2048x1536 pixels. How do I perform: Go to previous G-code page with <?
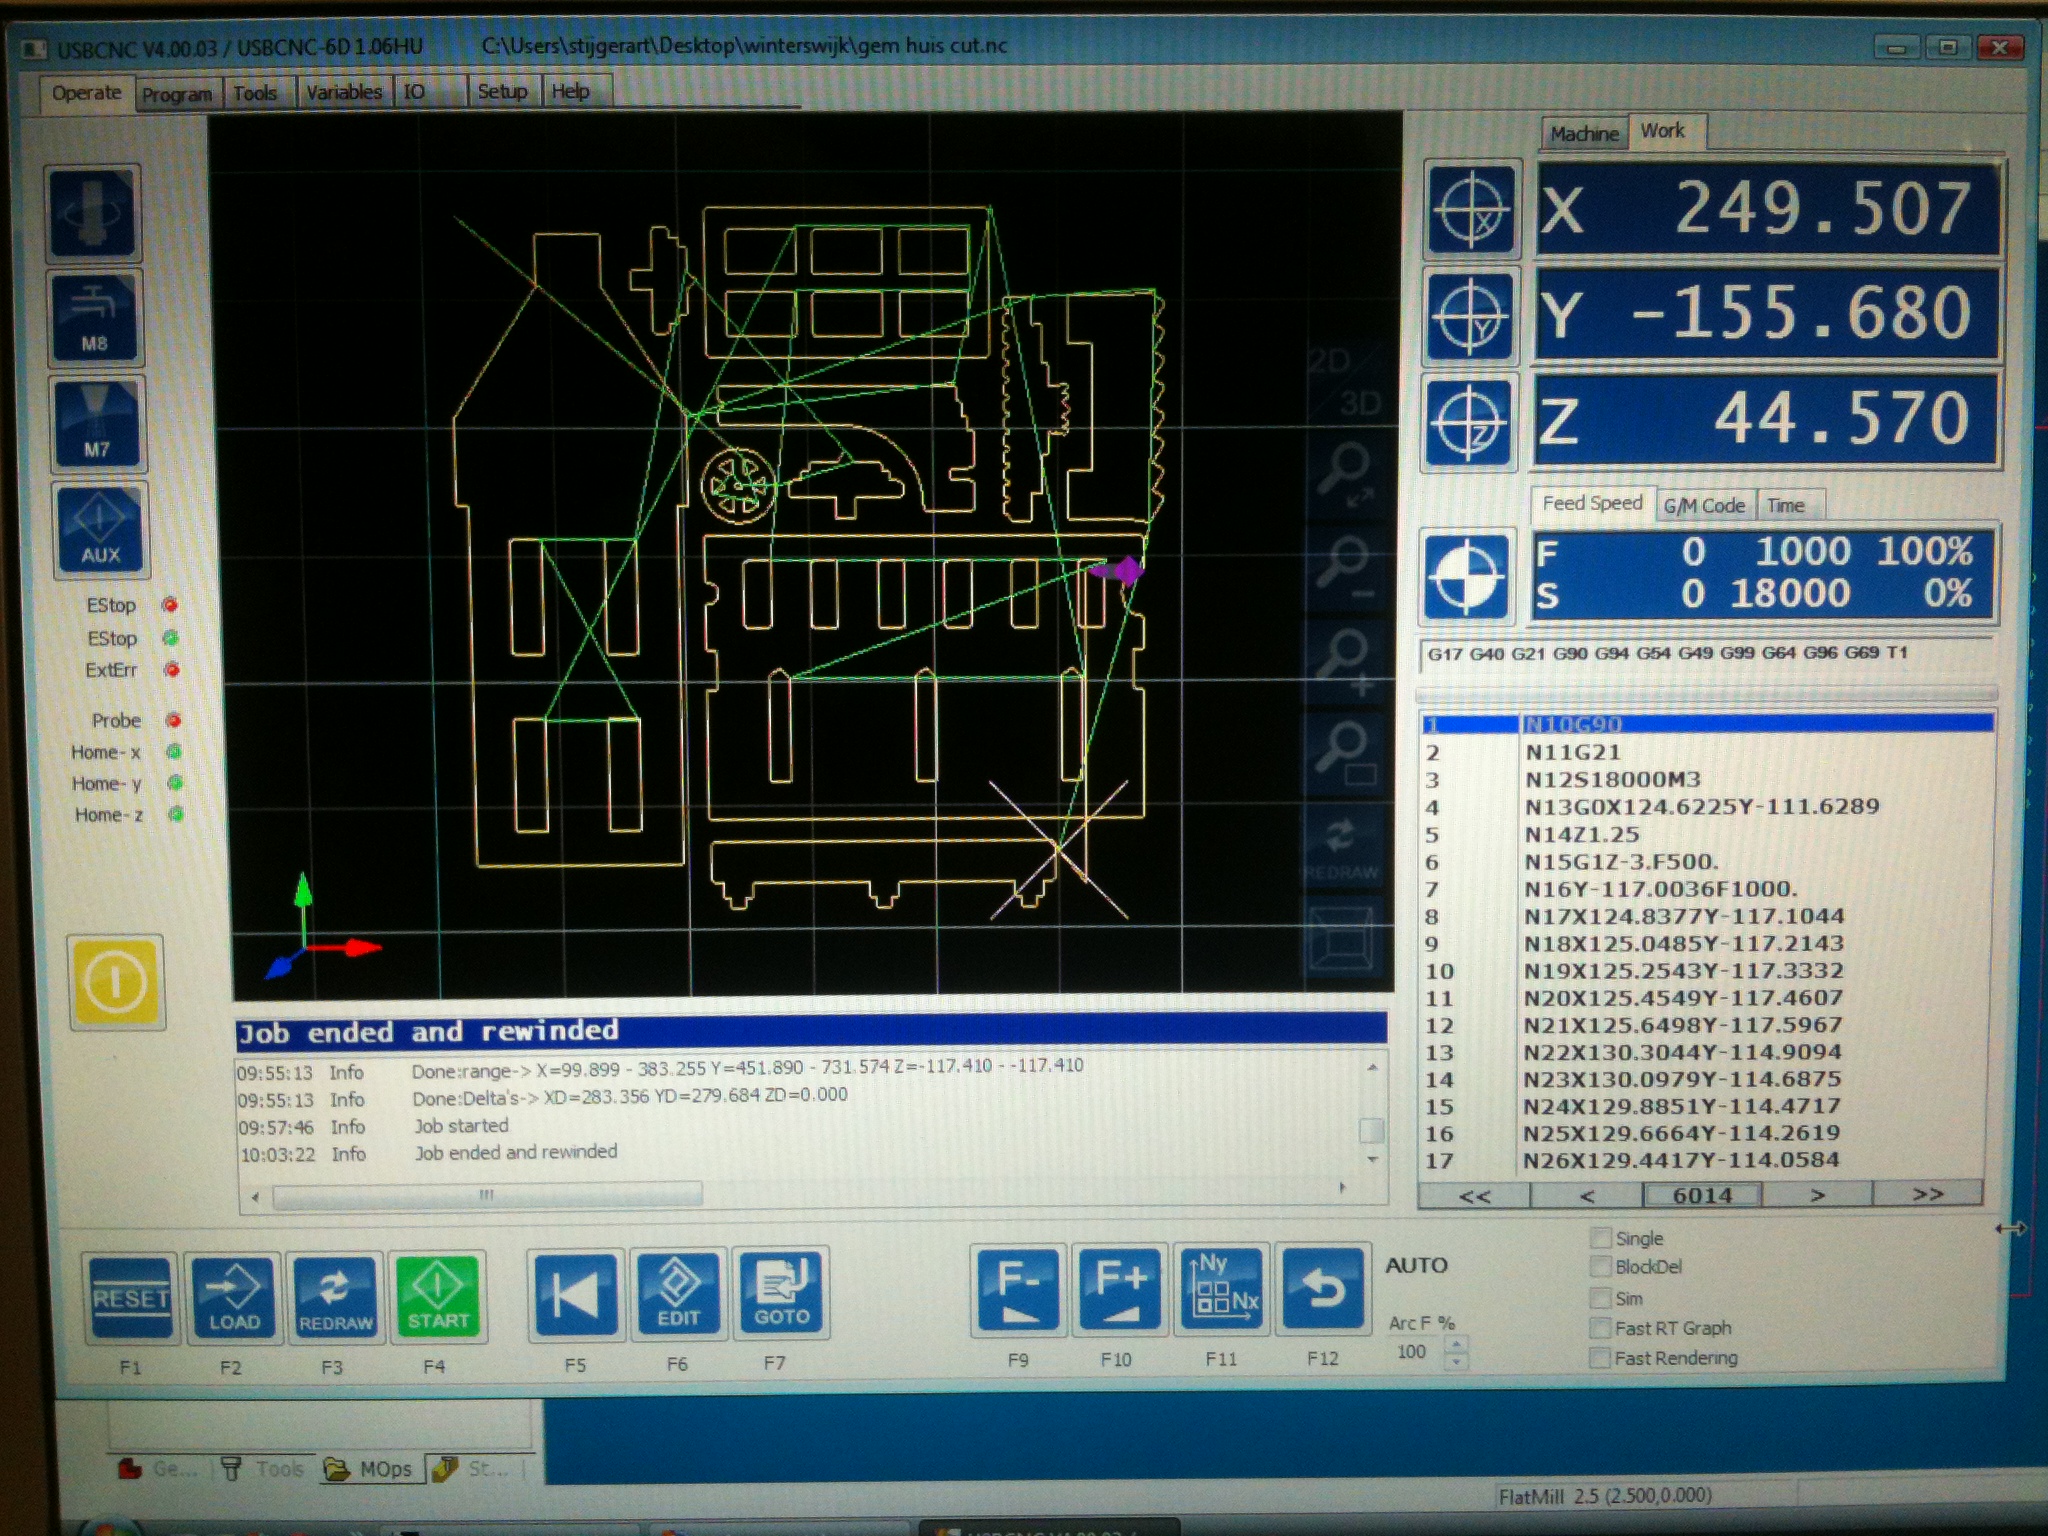point(1587,1196)
